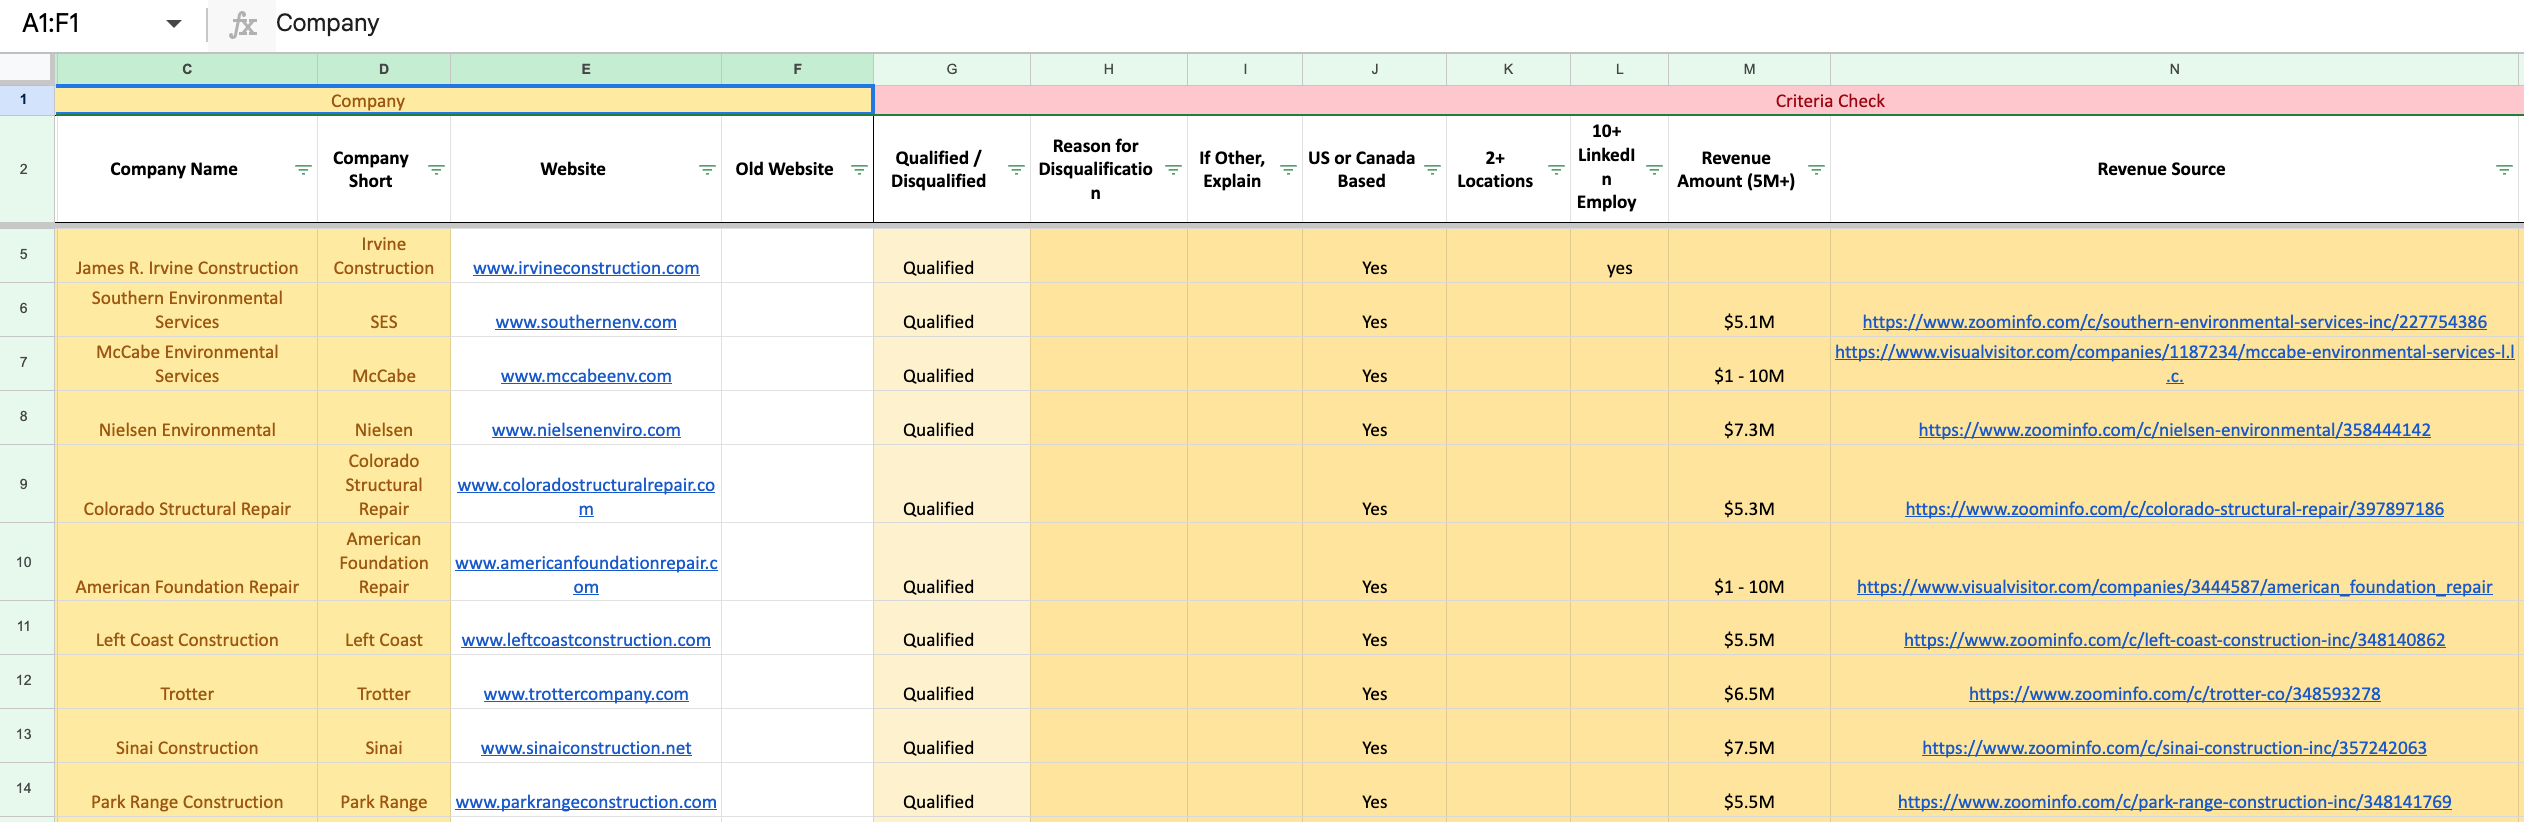Select the Colorado Structural Repair name cell
This screenshot has width=2524, height=822.
(x=187, y=484)
